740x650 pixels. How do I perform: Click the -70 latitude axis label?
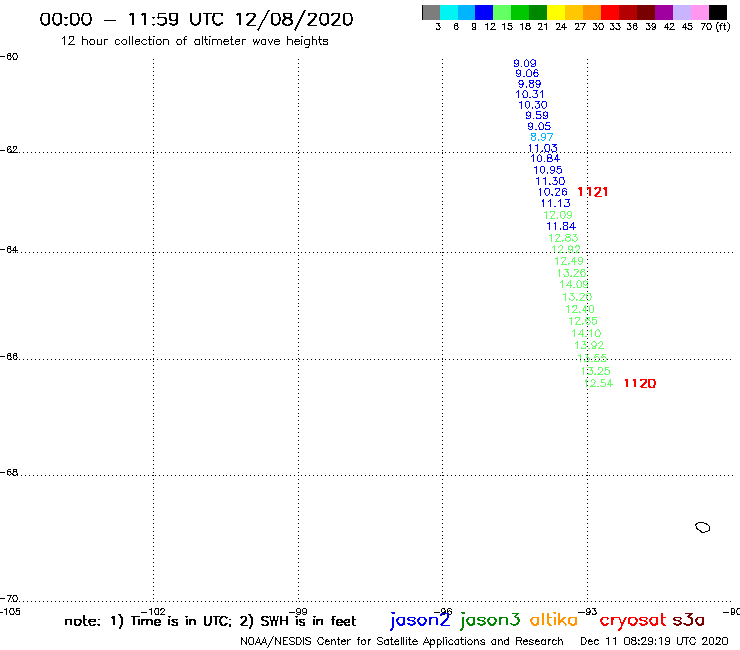(x=9, y=599)
